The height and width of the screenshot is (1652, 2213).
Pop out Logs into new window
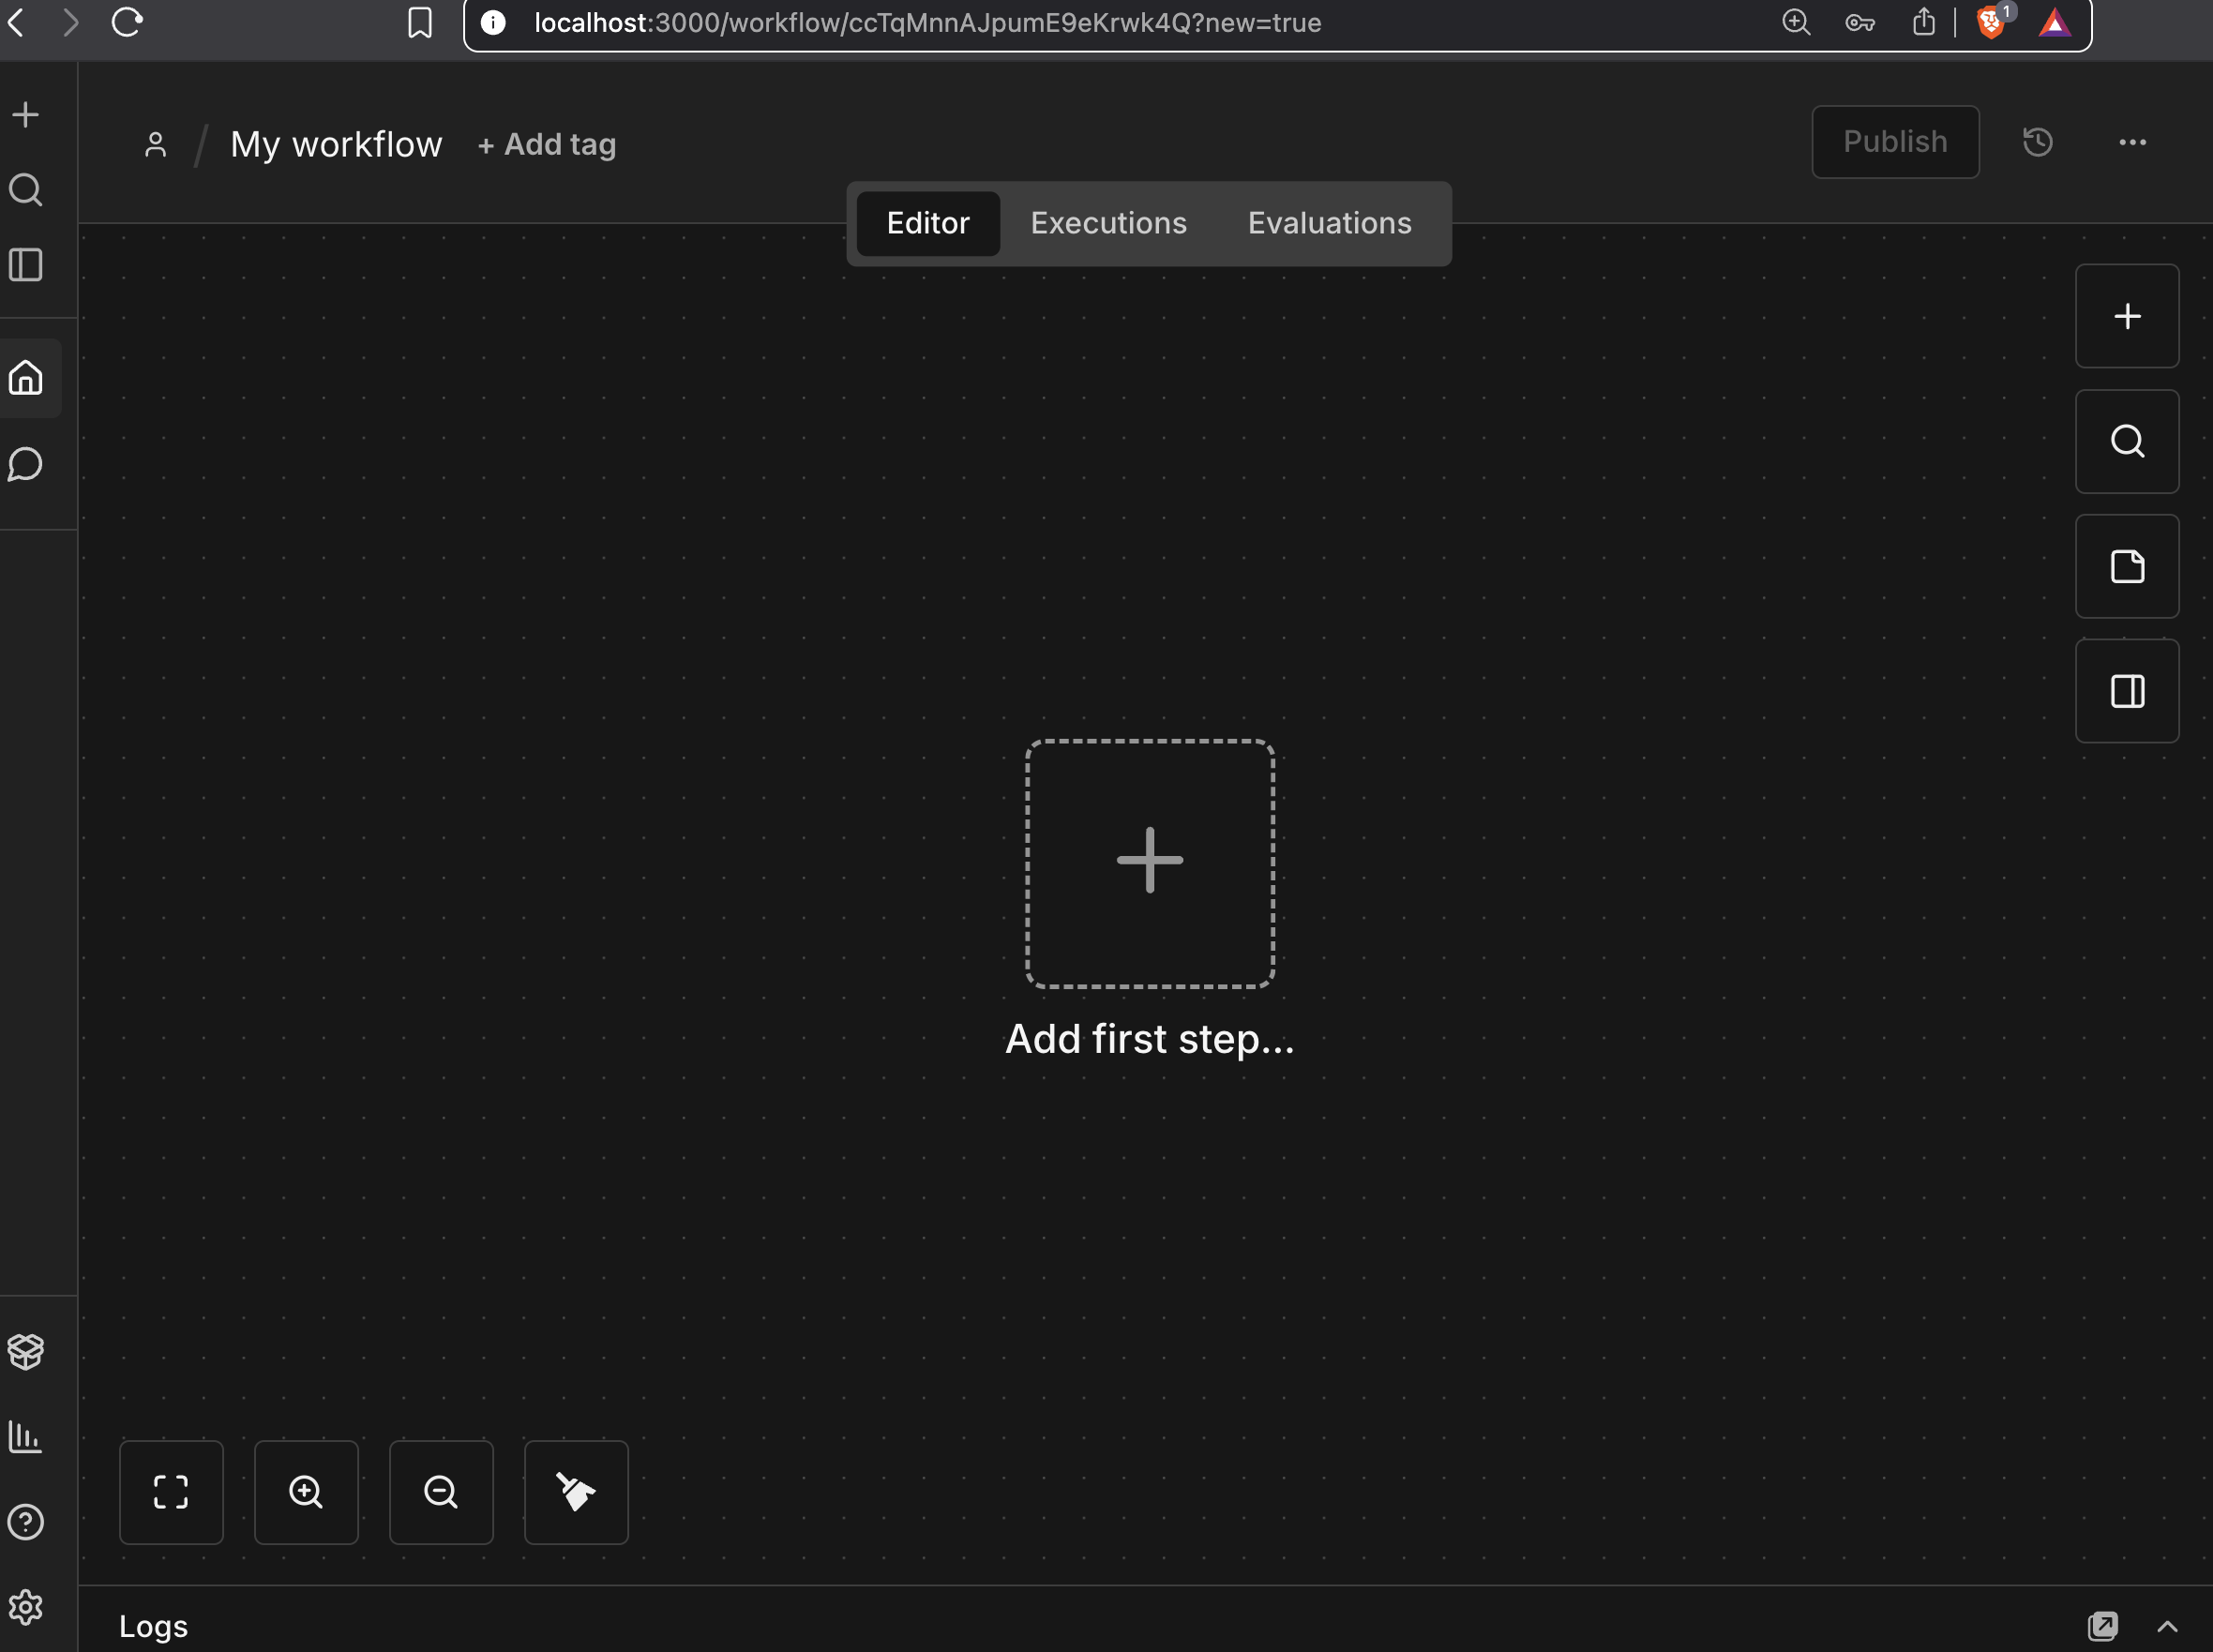(x=2103, y=1626)
